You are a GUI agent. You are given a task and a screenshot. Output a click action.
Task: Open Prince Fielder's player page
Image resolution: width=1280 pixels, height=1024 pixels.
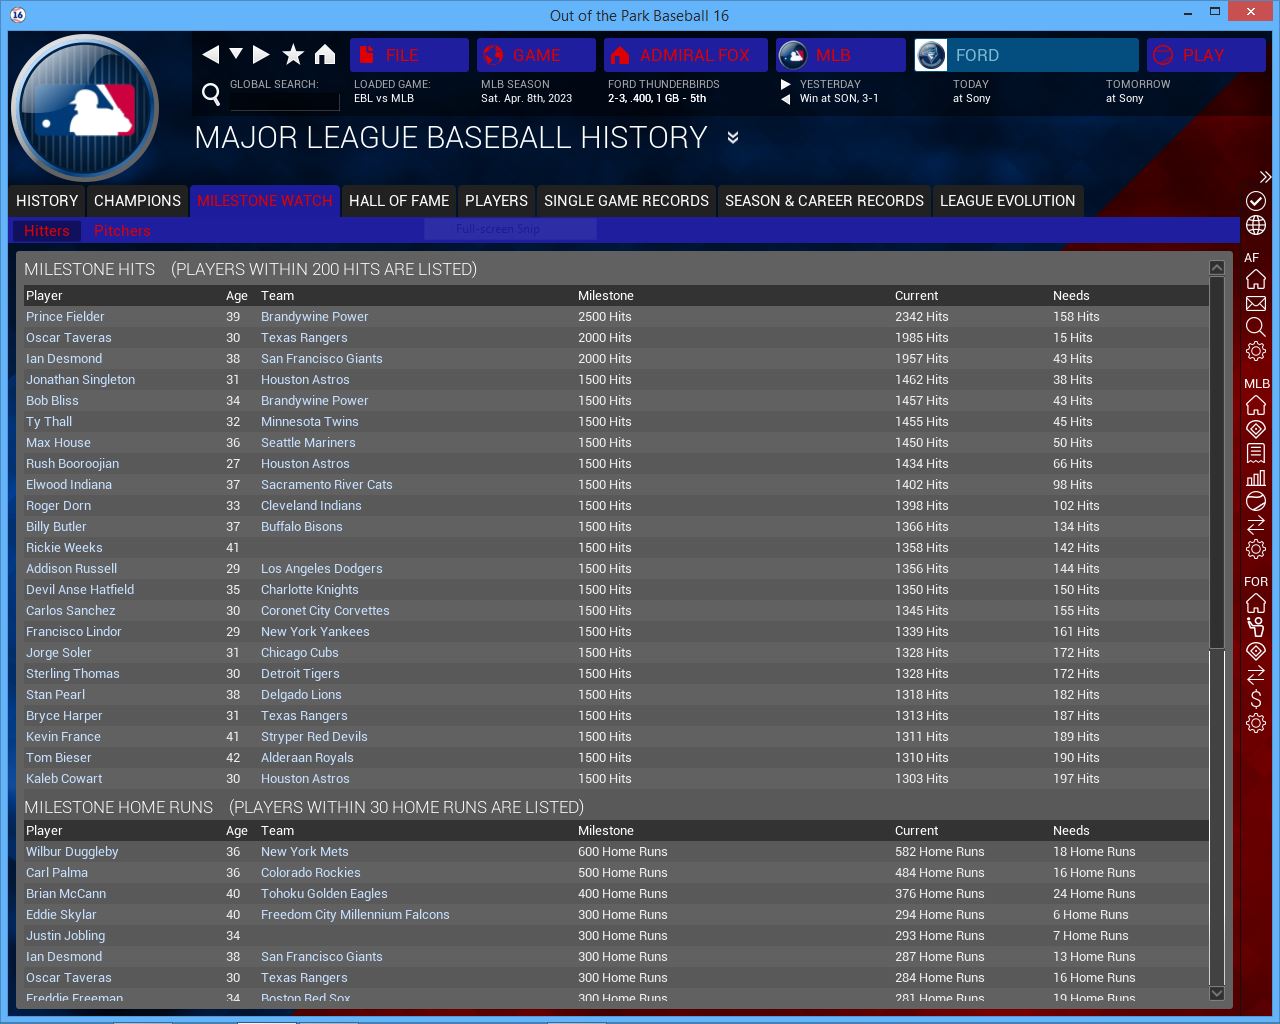pyautogui.click(x=65, y=317)
